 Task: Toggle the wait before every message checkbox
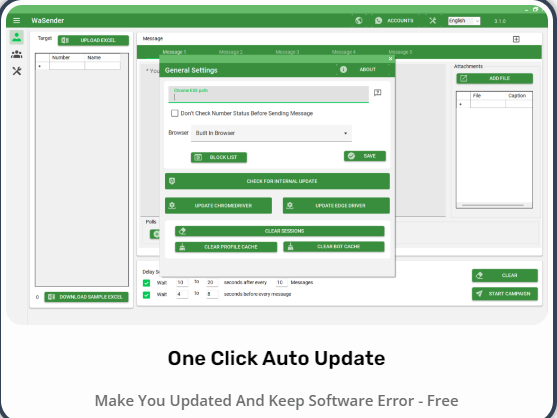click(x=146, y=295)
